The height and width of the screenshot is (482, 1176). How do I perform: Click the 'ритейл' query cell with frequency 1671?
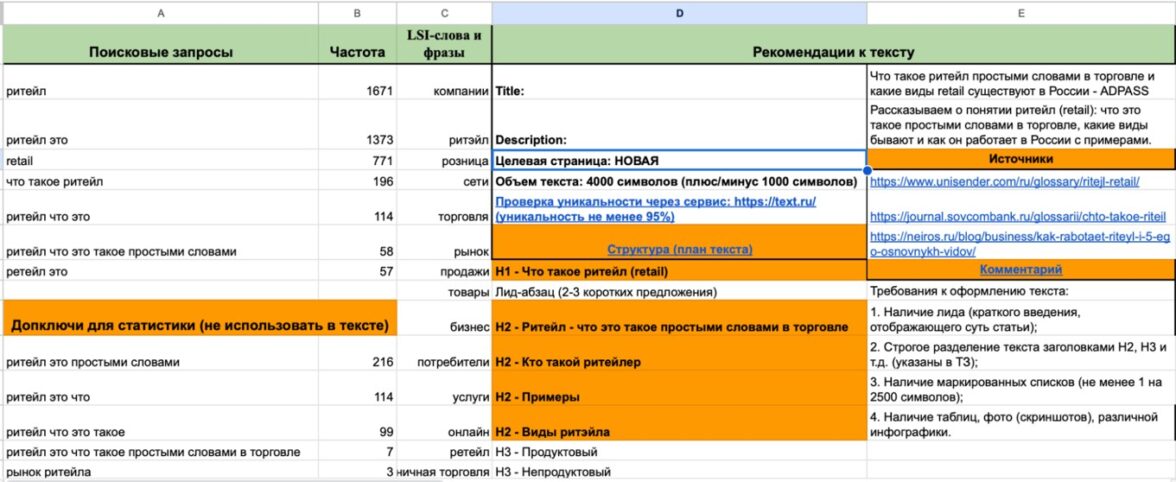[161, 83]
